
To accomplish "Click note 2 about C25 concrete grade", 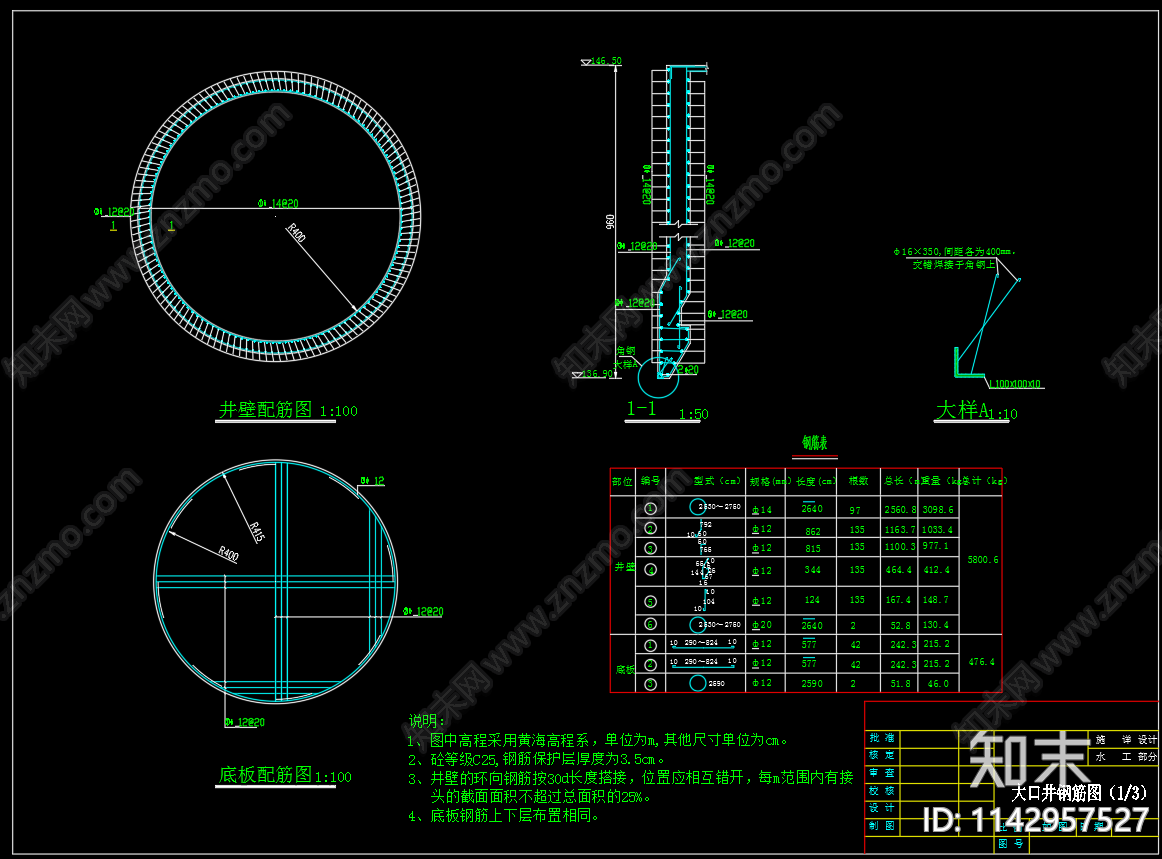I will [537, 760].
